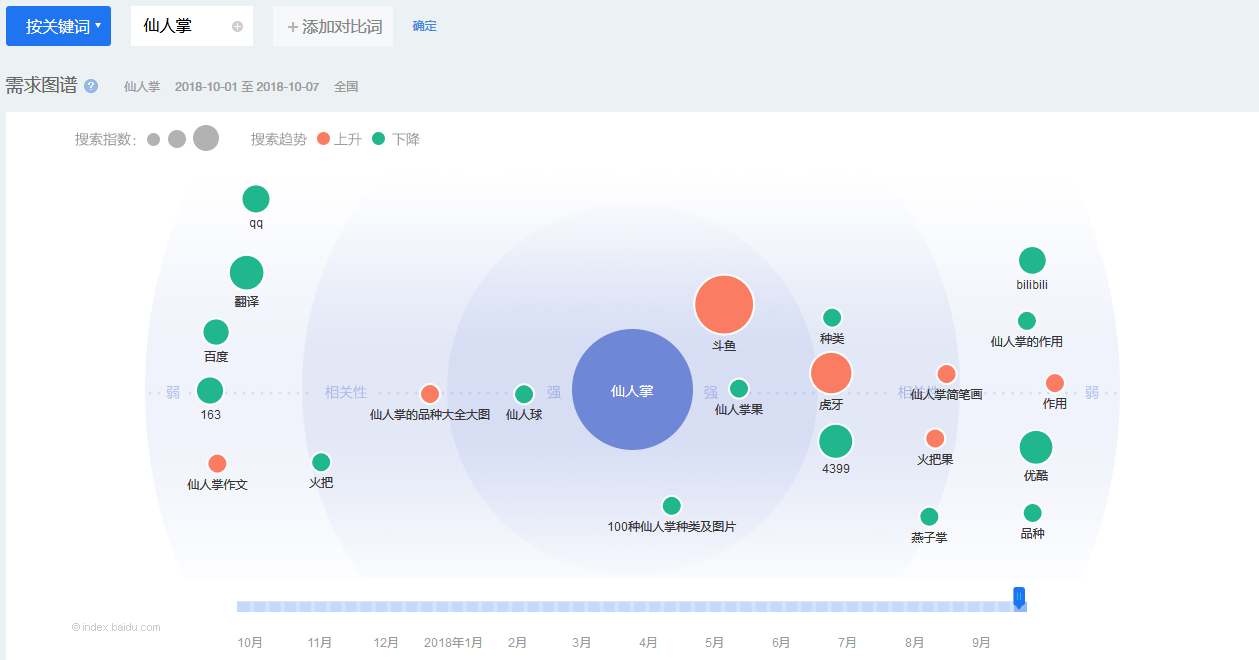1259x660 pixels.
Task: Click the blue timeline slider handle
Action: click(x=1019, y=598)
